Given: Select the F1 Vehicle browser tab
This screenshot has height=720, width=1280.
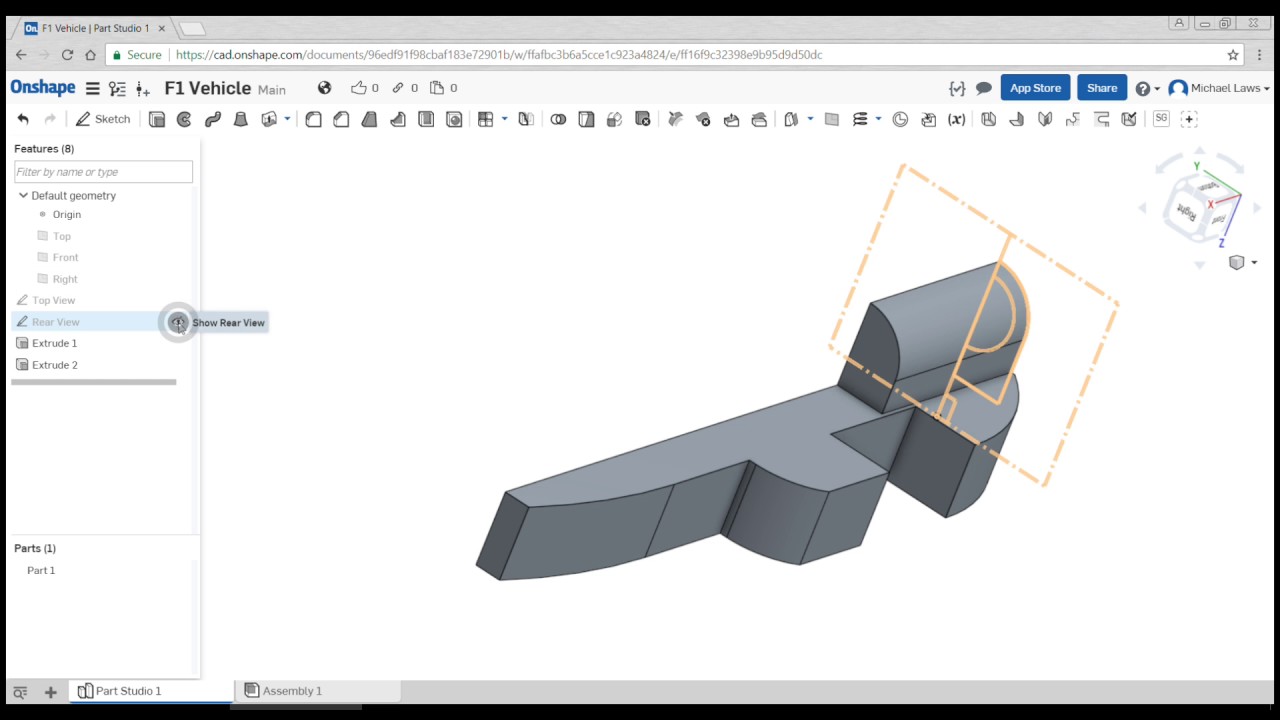Looking at the screenshot, I should (x=96, y=28).
